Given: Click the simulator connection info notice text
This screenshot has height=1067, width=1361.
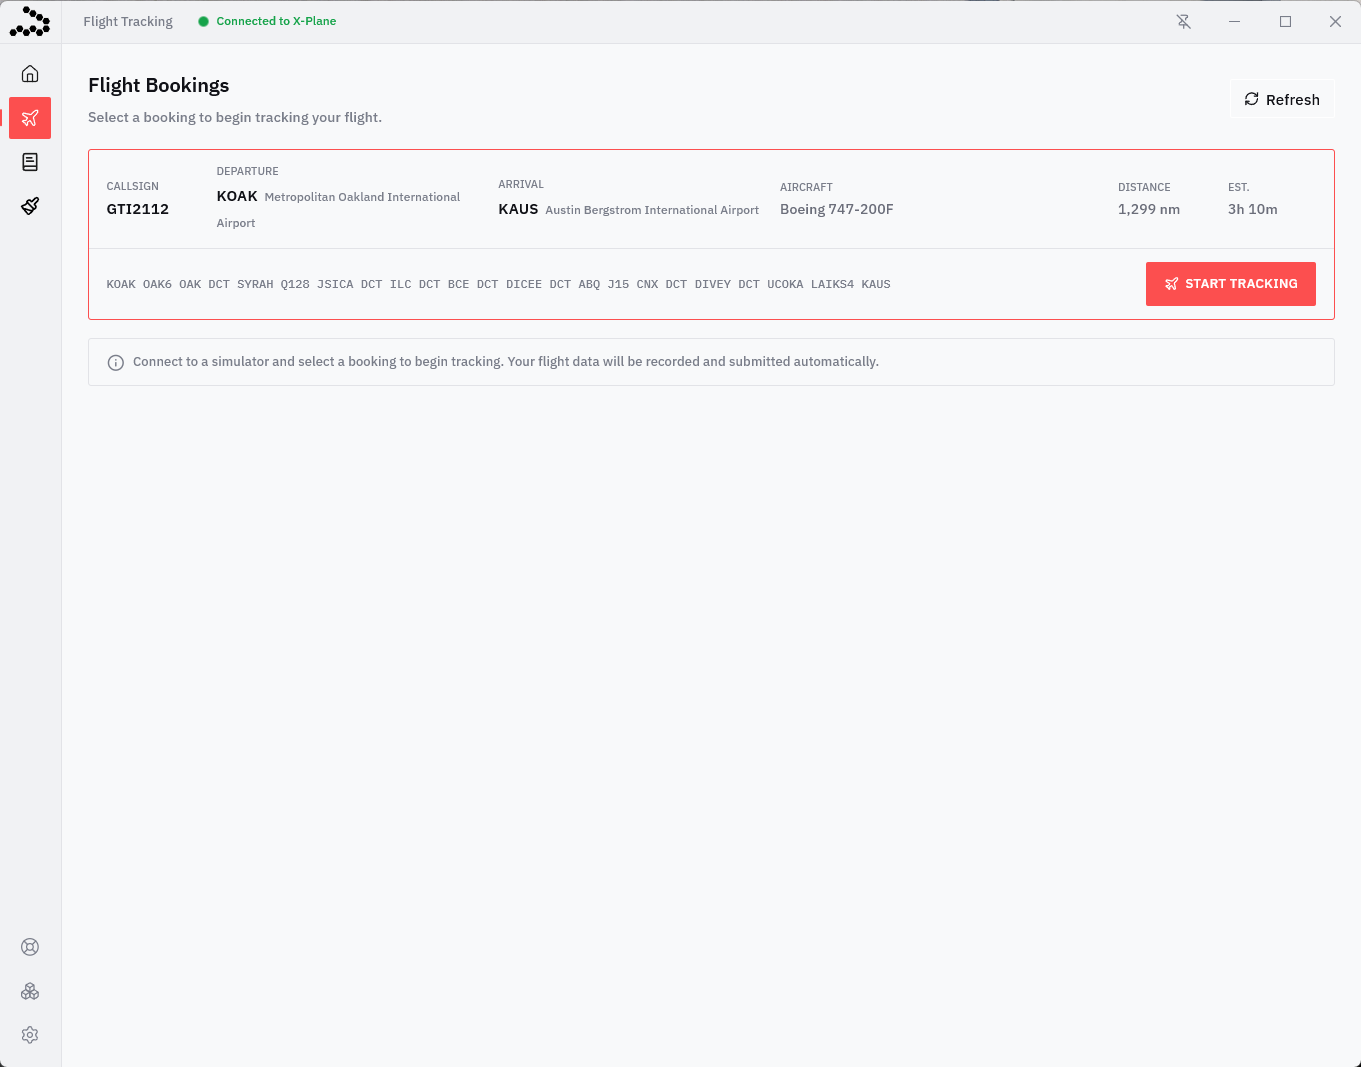Looking at the screenshot, I should click(x=506, y=362).
